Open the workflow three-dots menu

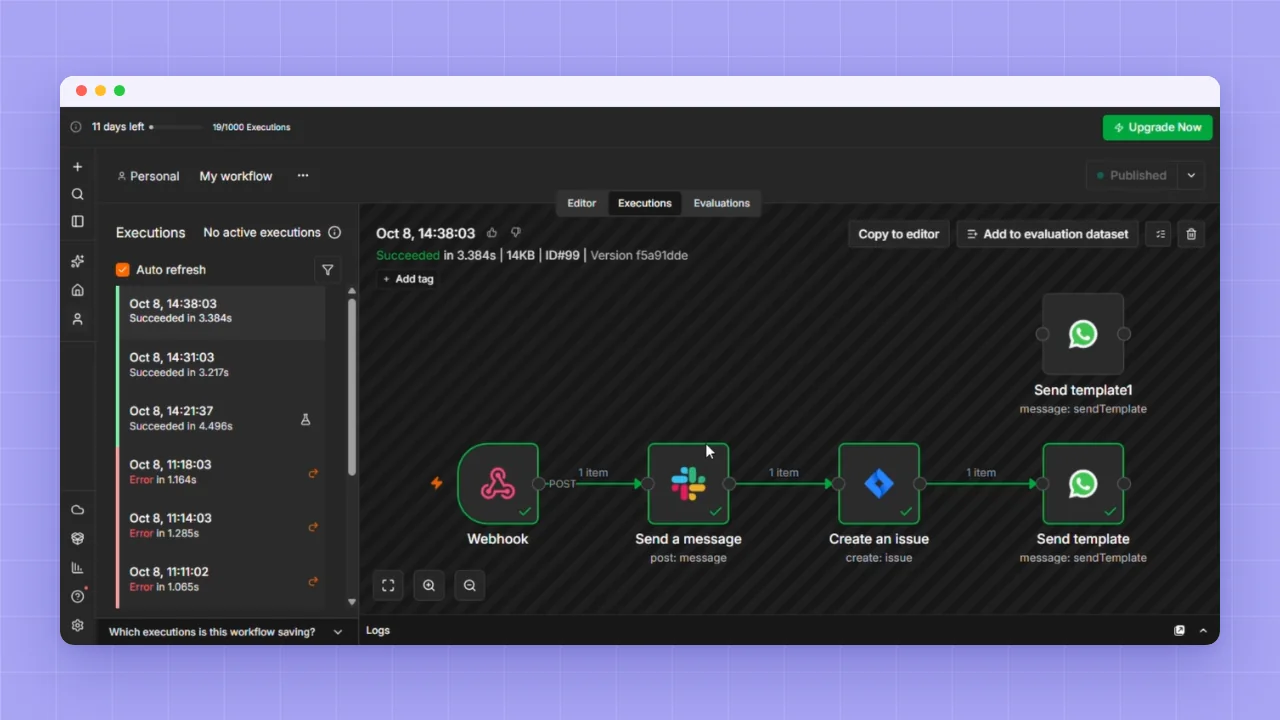[303, 176]
